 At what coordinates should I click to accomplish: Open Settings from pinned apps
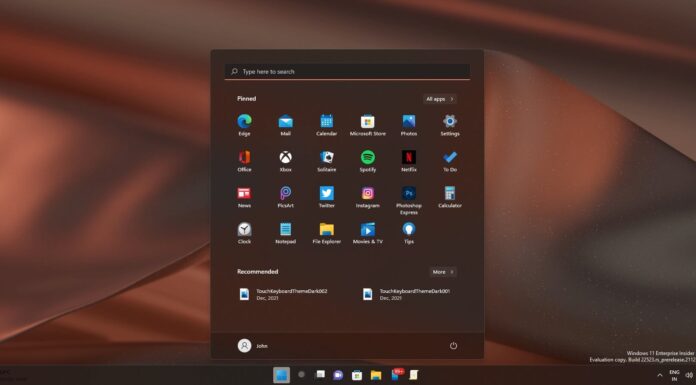click(x=450, y=124)
